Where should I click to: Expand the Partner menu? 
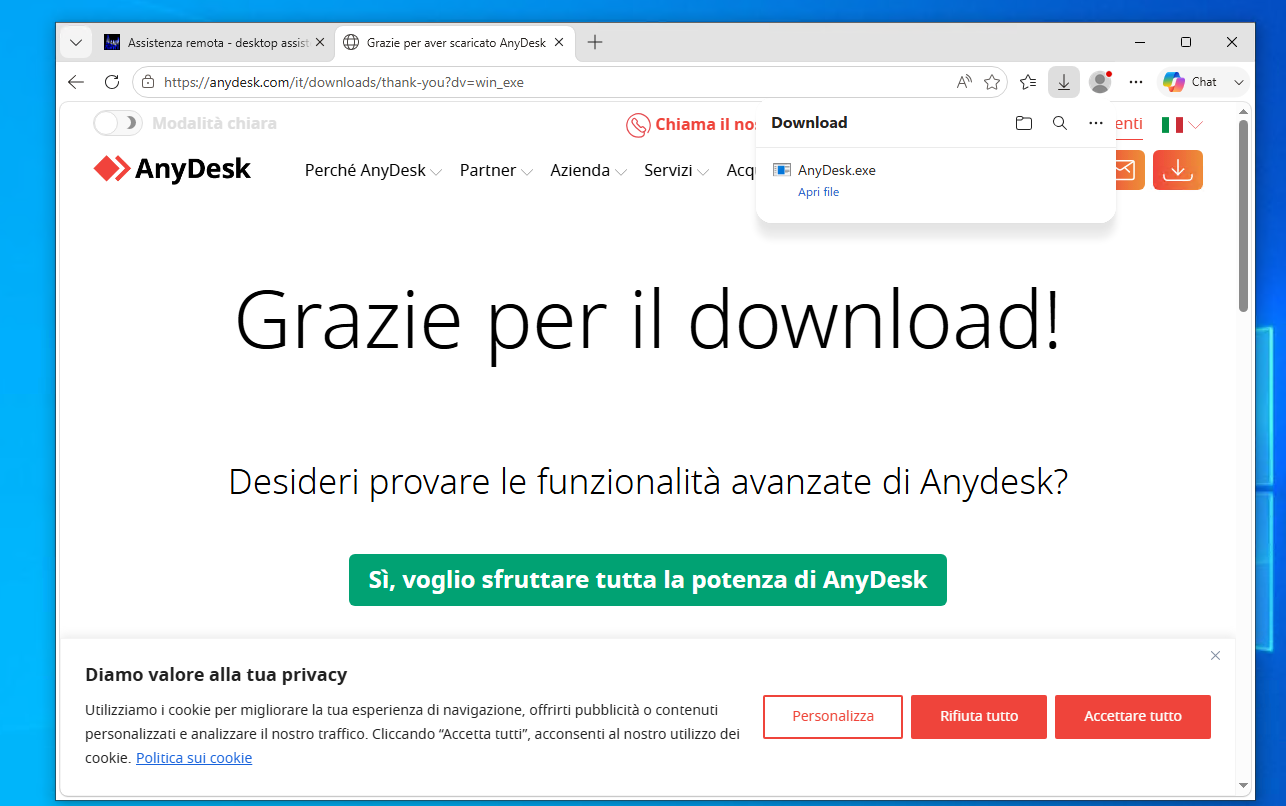point(496,170)
